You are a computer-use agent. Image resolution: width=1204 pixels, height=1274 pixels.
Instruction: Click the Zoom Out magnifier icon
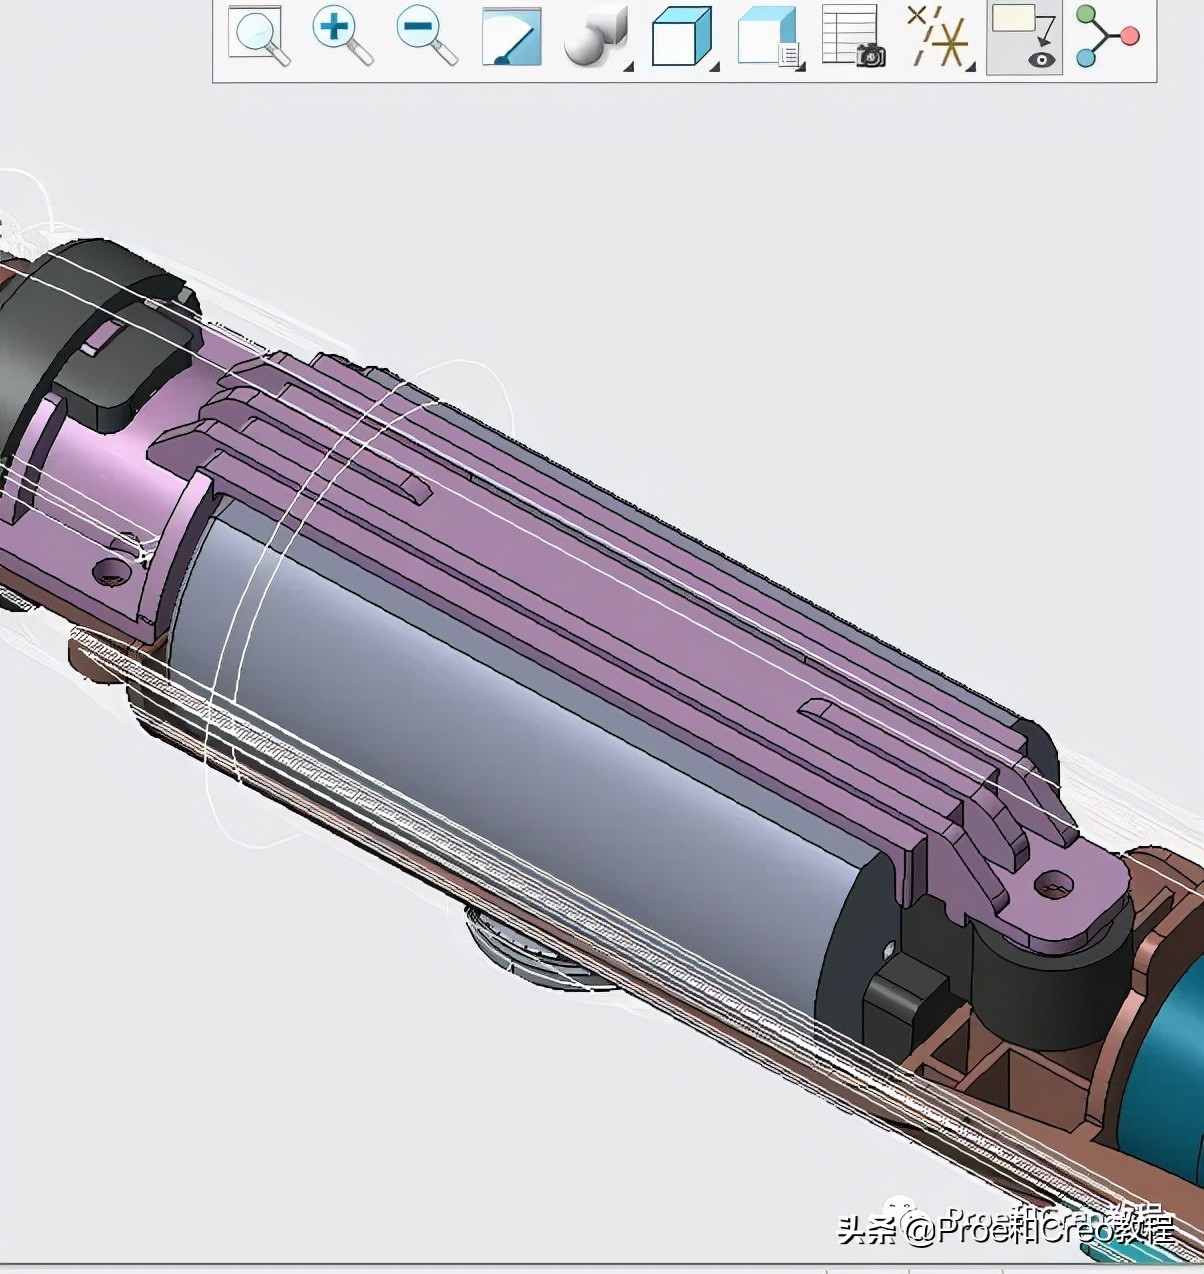coord(426,36)
